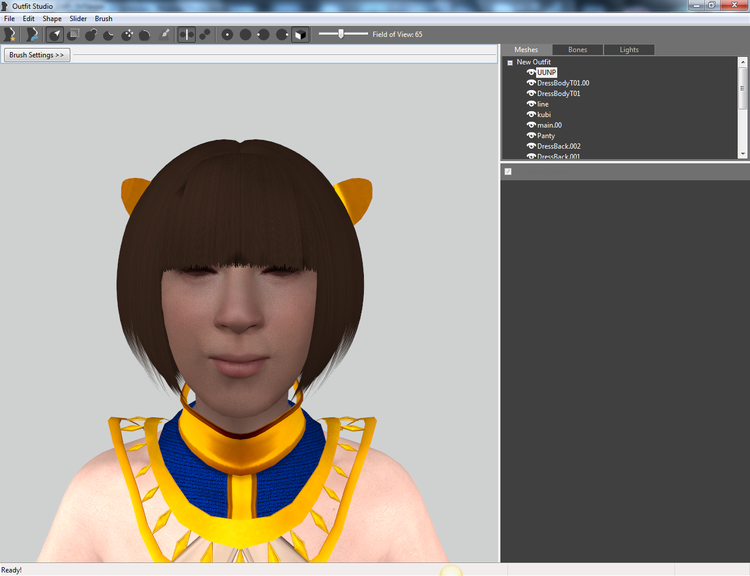Collapse the New Outfit tree node

coord(510,63)
